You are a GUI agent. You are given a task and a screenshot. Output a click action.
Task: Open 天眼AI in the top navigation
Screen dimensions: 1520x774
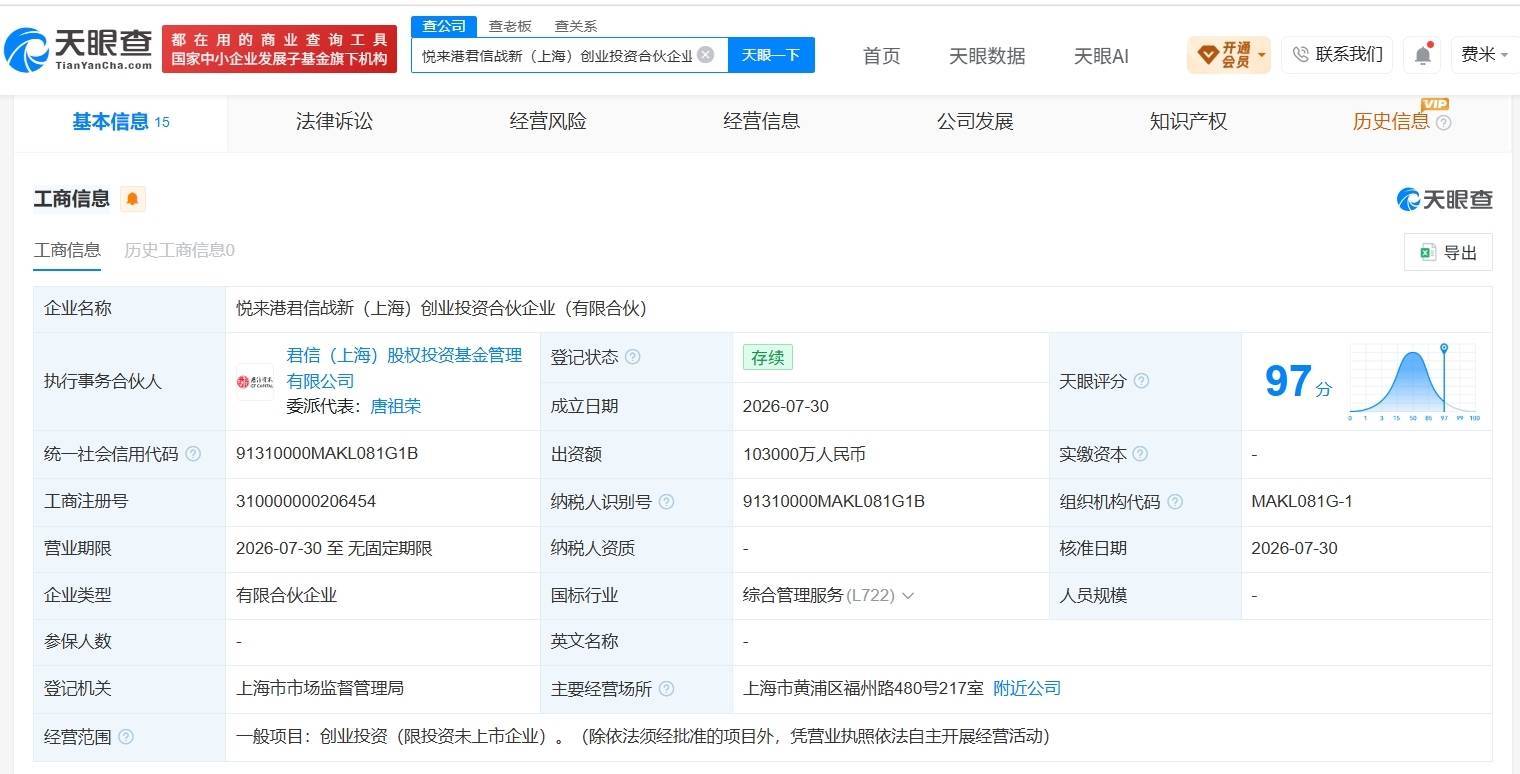(x=1101, y=56)
